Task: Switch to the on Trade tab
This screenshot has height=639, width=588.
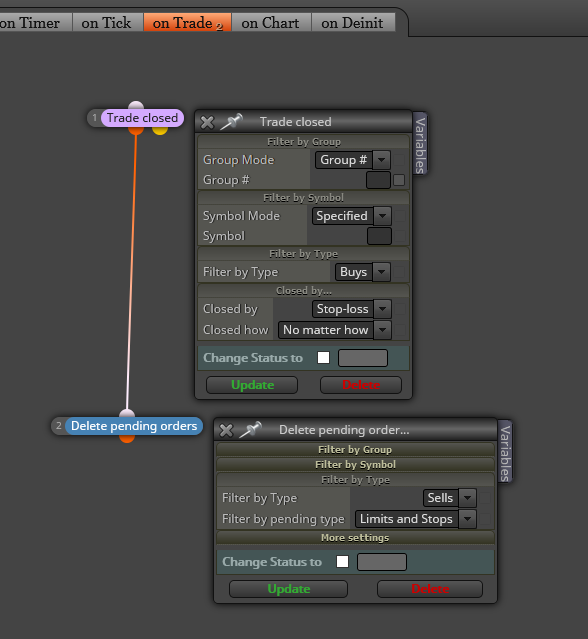Action: point(187,23)
